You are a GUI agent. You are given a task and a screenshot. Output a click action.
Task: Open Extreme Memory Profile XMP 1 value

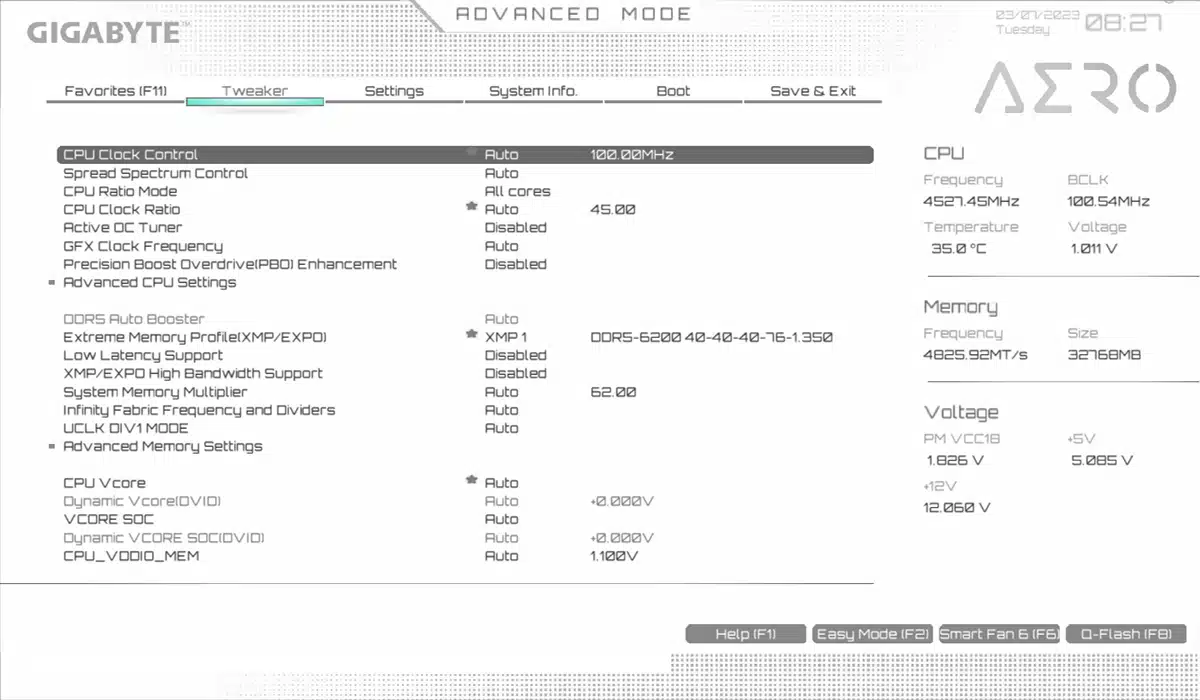[506, 337]
